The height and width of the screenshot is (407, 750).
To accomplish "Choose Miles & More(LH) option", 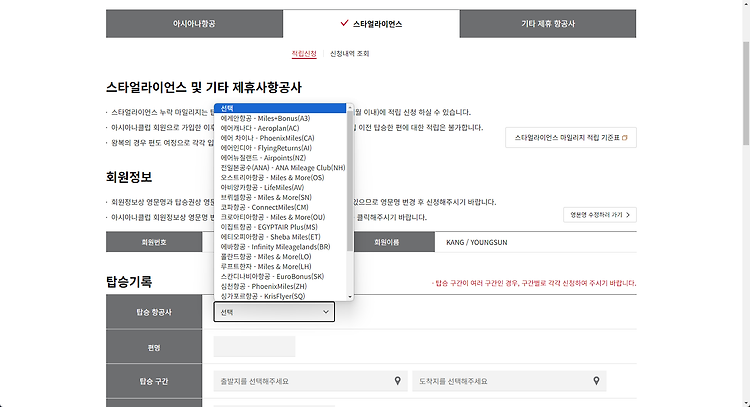I will (x=280, y=266).
